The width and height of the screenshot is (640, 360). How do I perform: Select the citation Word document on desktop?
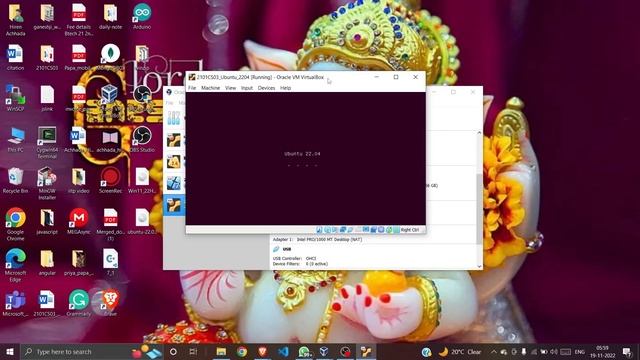(x=15, y=58)
